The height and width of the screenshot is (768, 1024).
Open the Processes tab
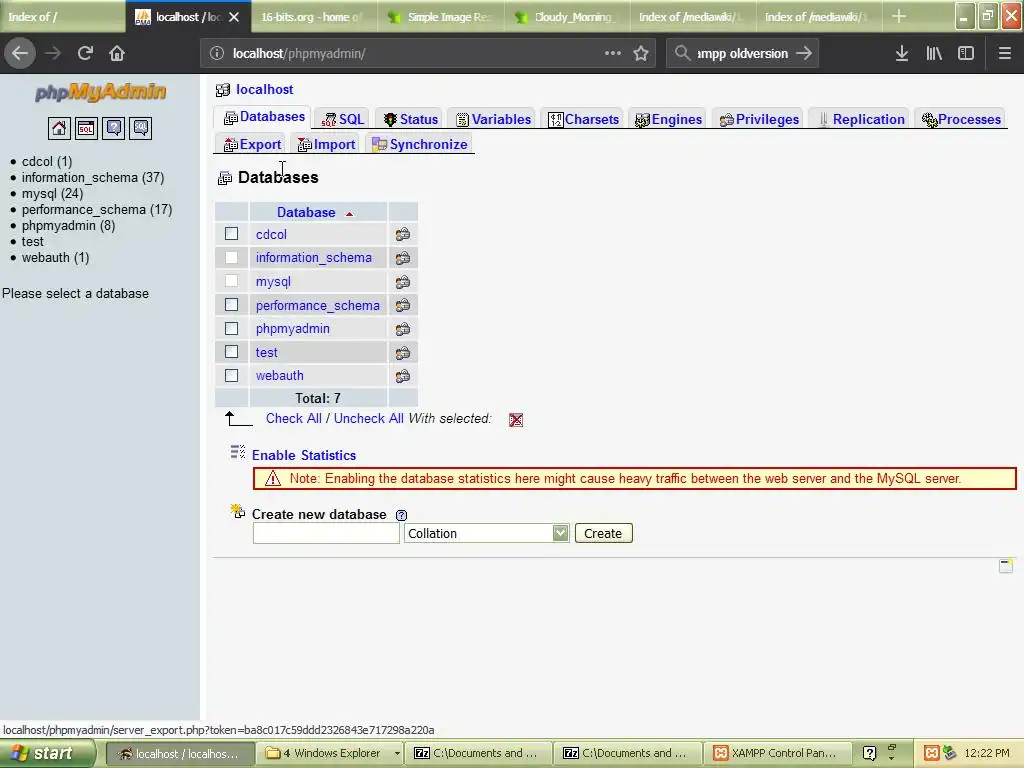click(x=961, y=119)
